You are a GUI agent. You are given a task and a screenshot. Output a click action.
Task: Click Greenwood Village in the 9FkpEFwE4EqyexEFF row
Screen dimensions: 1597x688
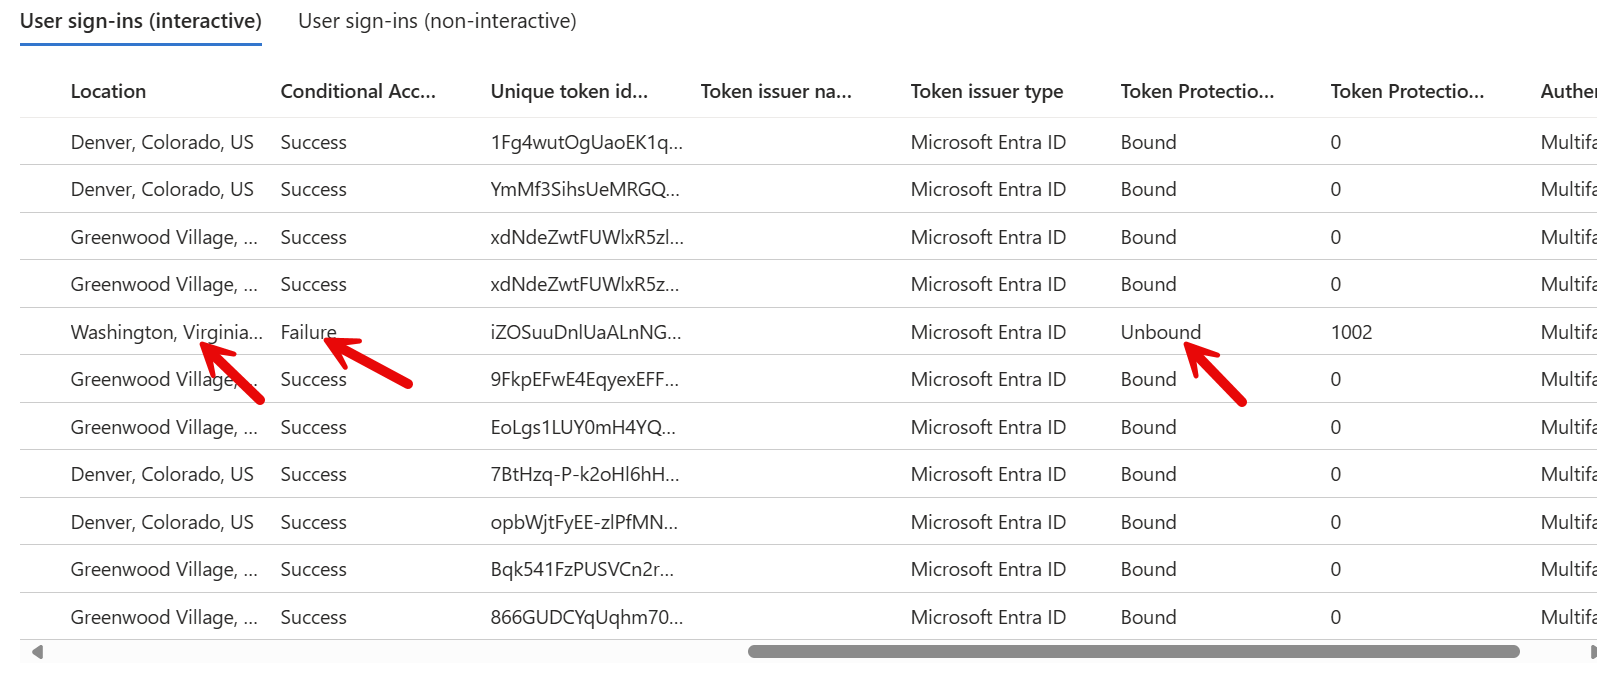tap(164, 379)
